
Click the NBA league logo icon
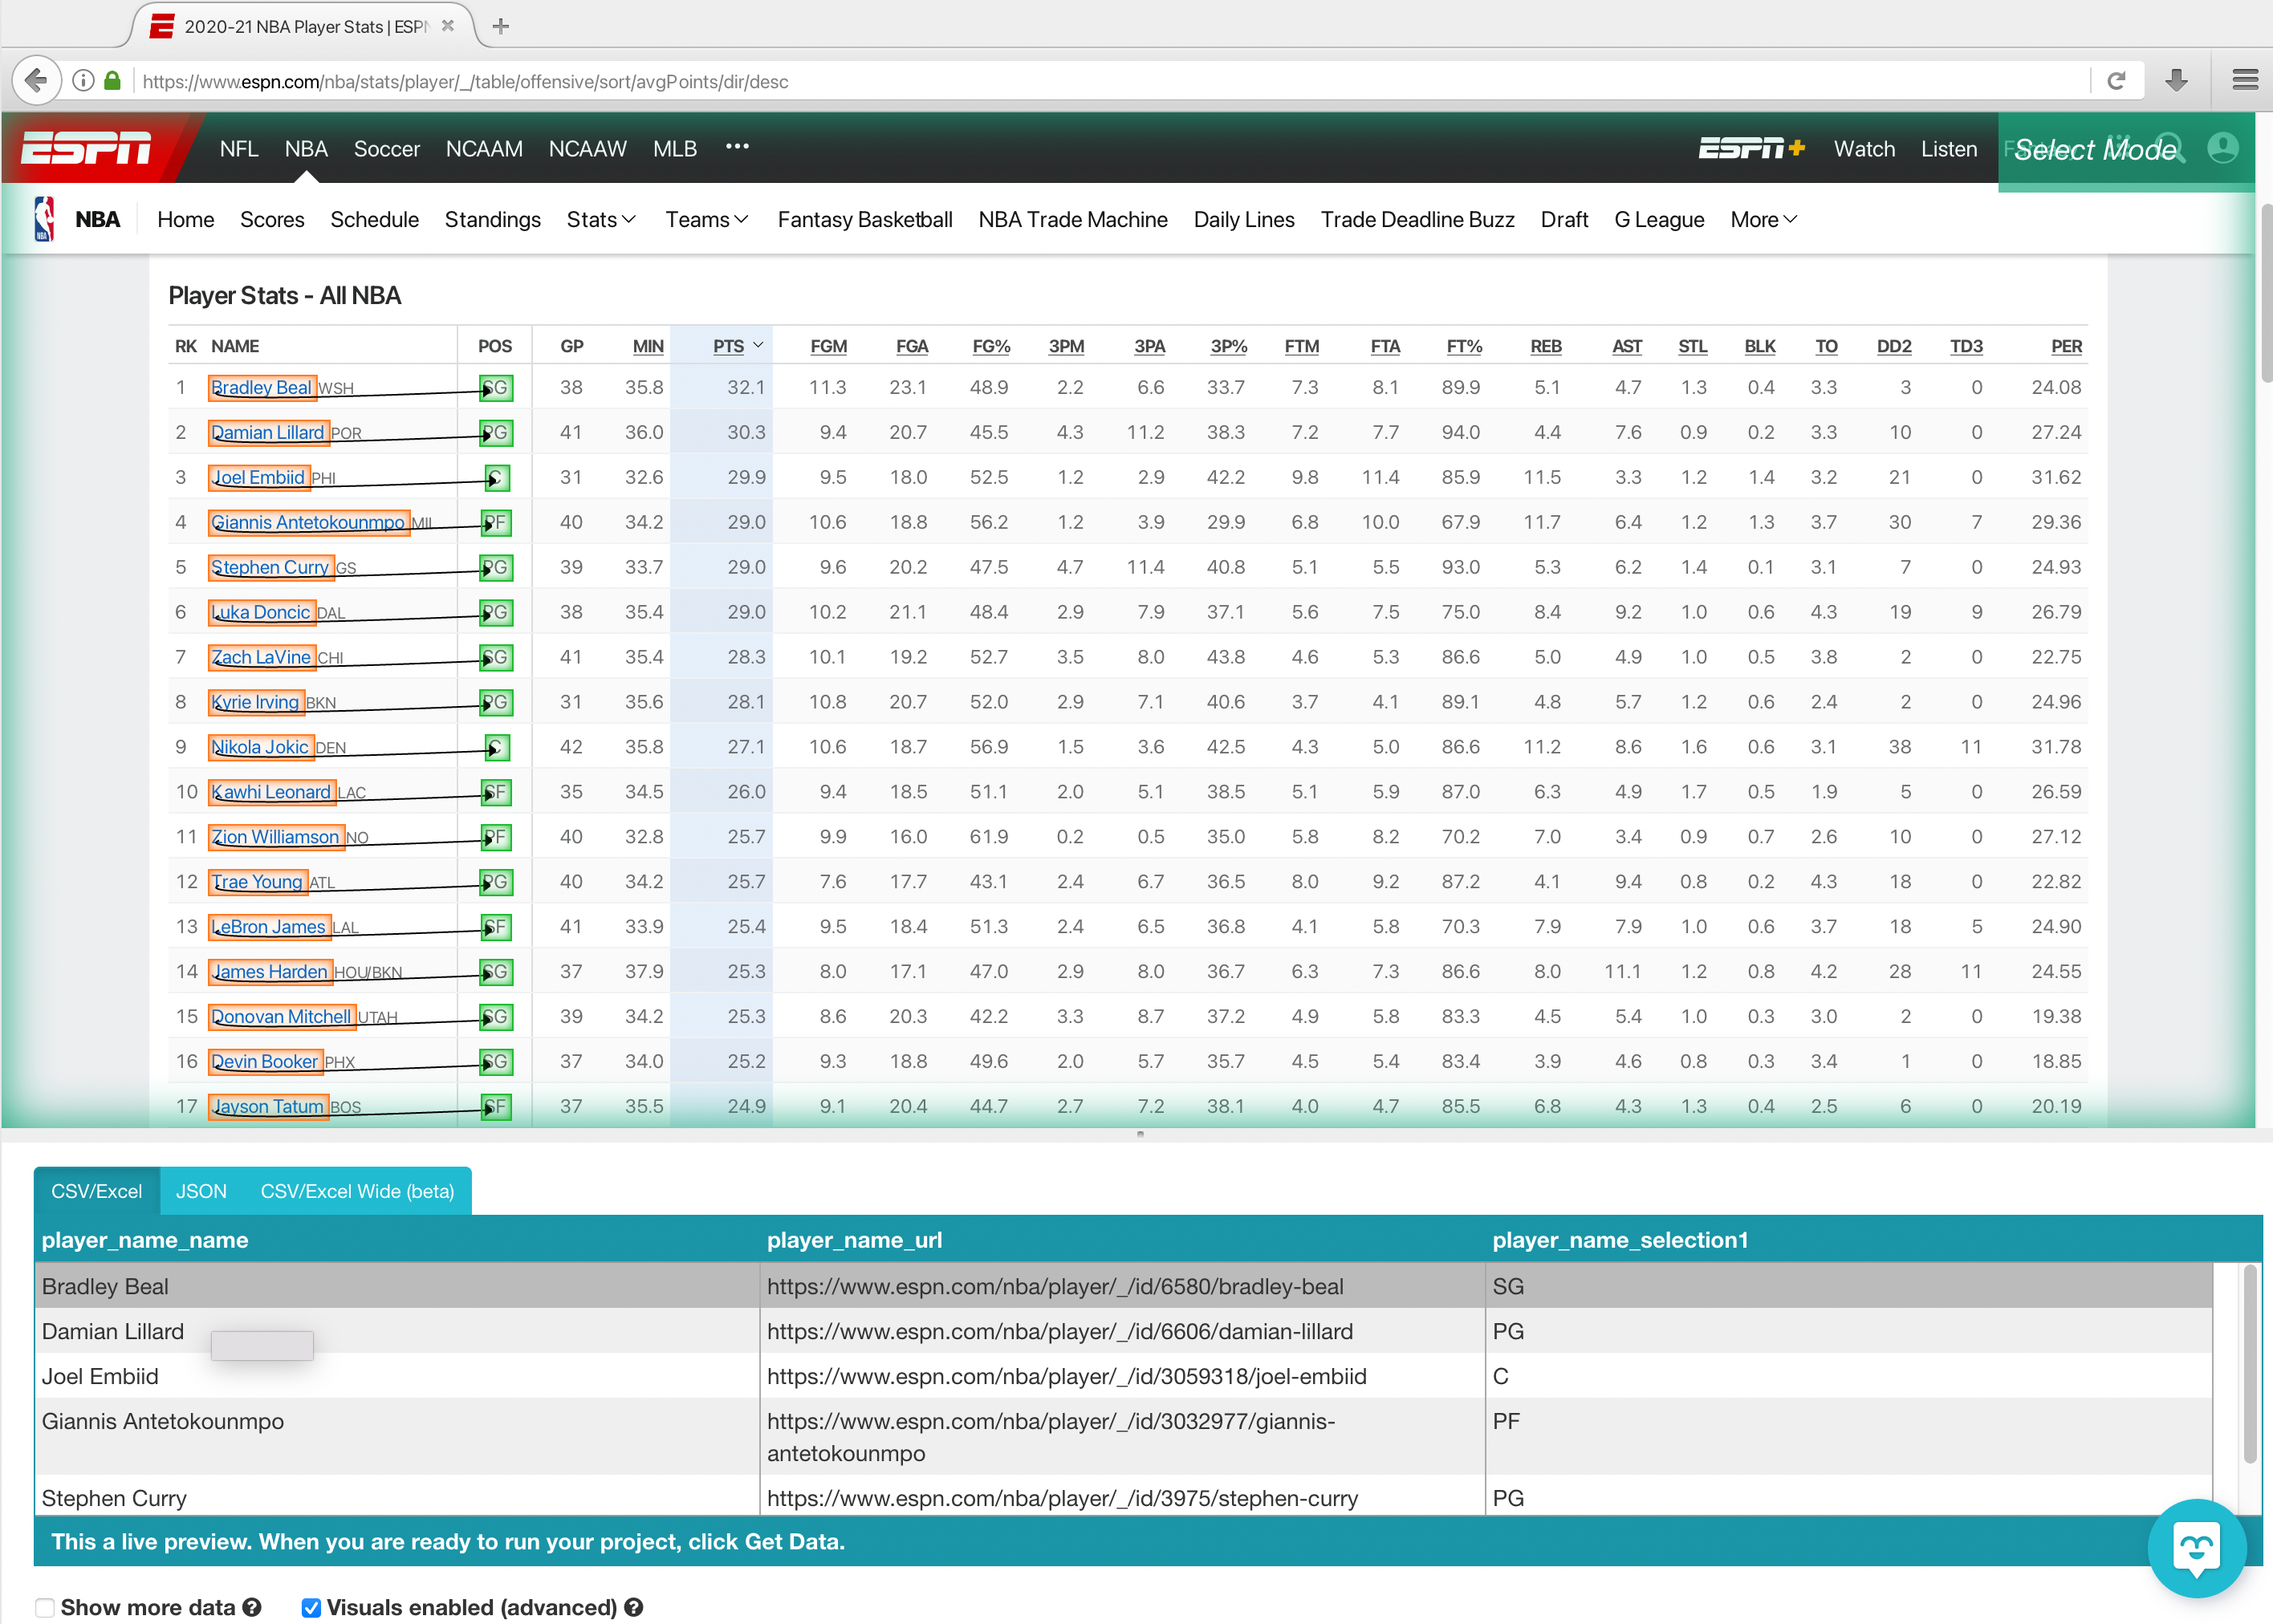(x=44, y=219)
